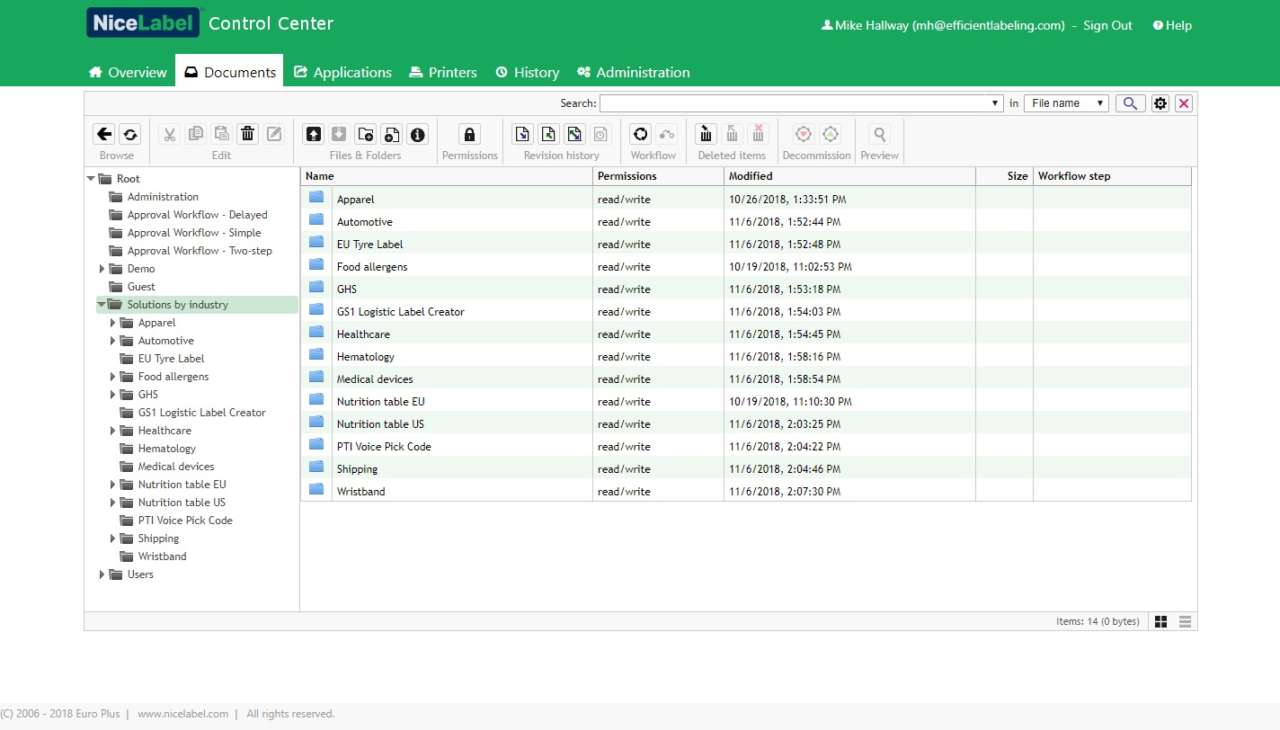Click the Back arrow in Browse group

click(104, 134)
